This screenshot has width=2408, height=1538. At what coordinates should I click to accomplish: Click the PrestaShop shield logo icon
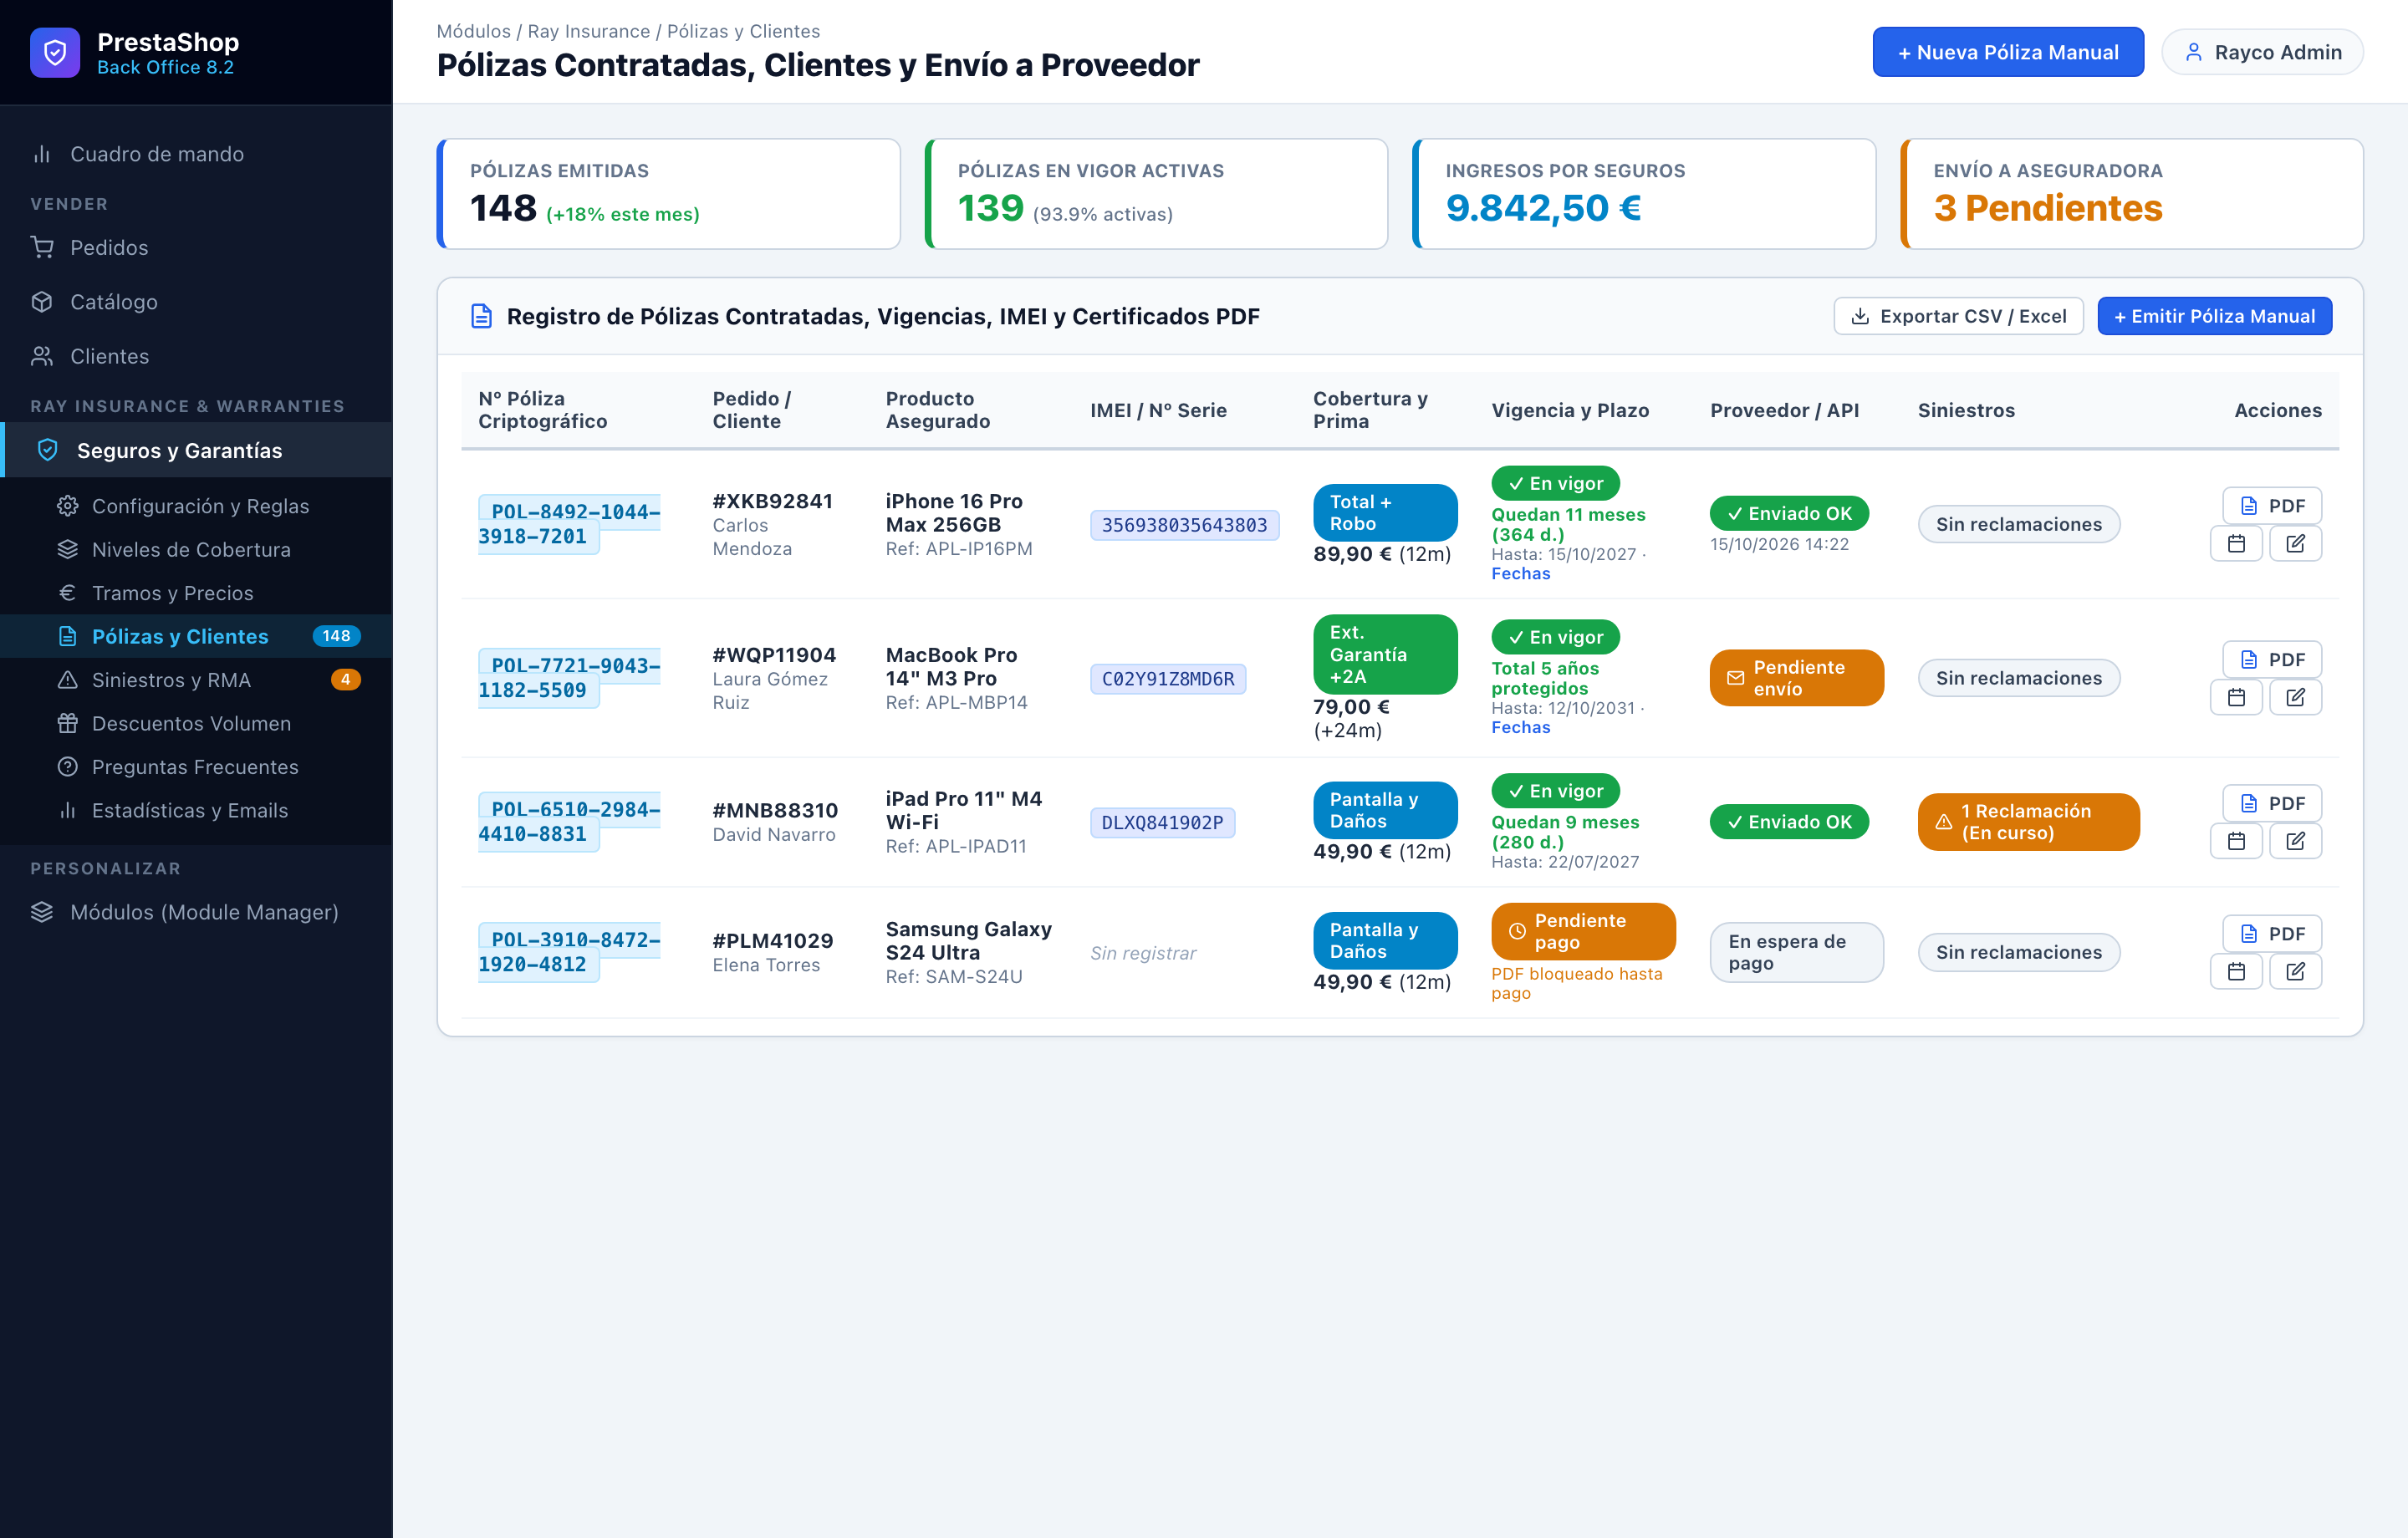click(x=55, y=52)
